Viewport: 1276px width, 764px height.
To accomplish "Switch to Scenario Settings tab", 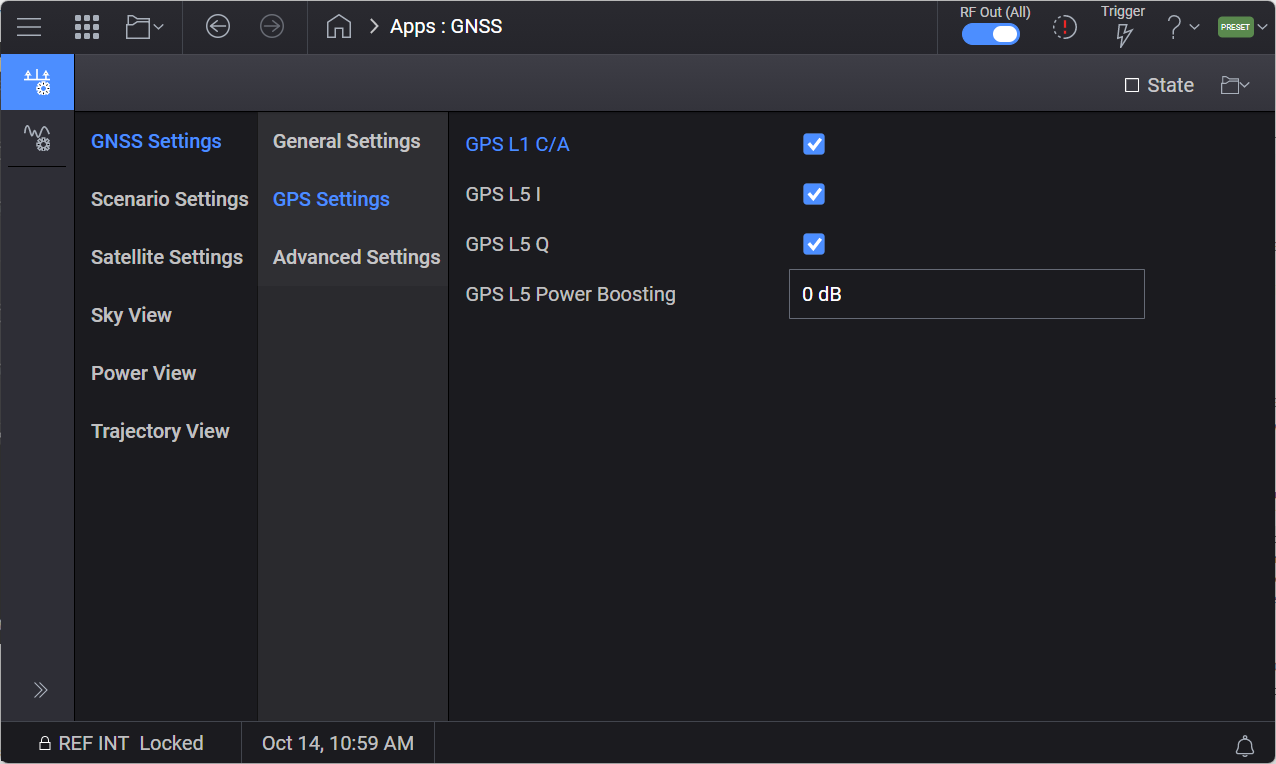I will [169, 199].
